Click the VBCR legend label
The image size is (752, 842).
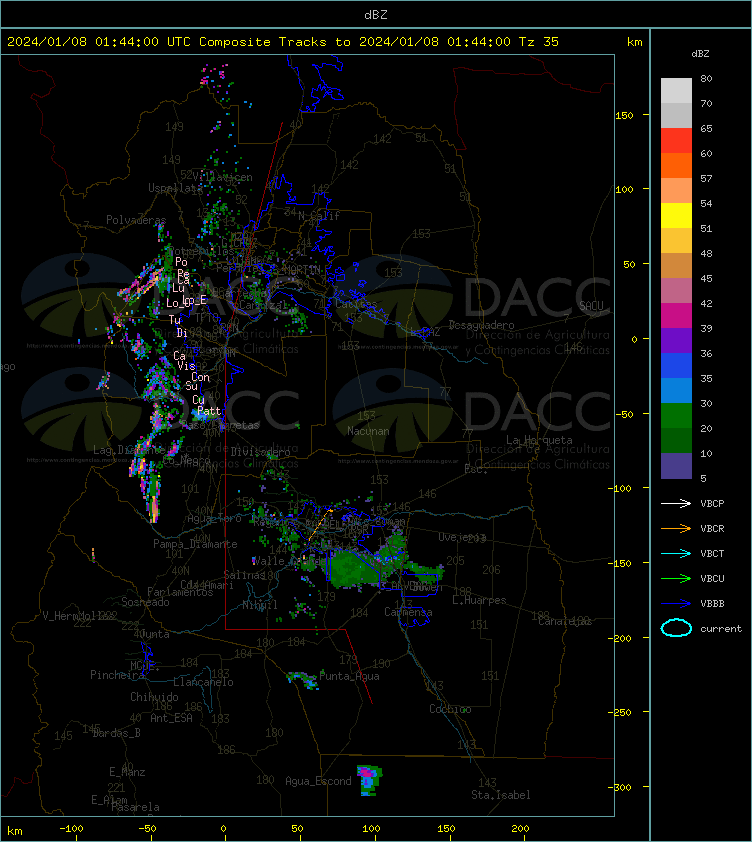tap(712, 528)
